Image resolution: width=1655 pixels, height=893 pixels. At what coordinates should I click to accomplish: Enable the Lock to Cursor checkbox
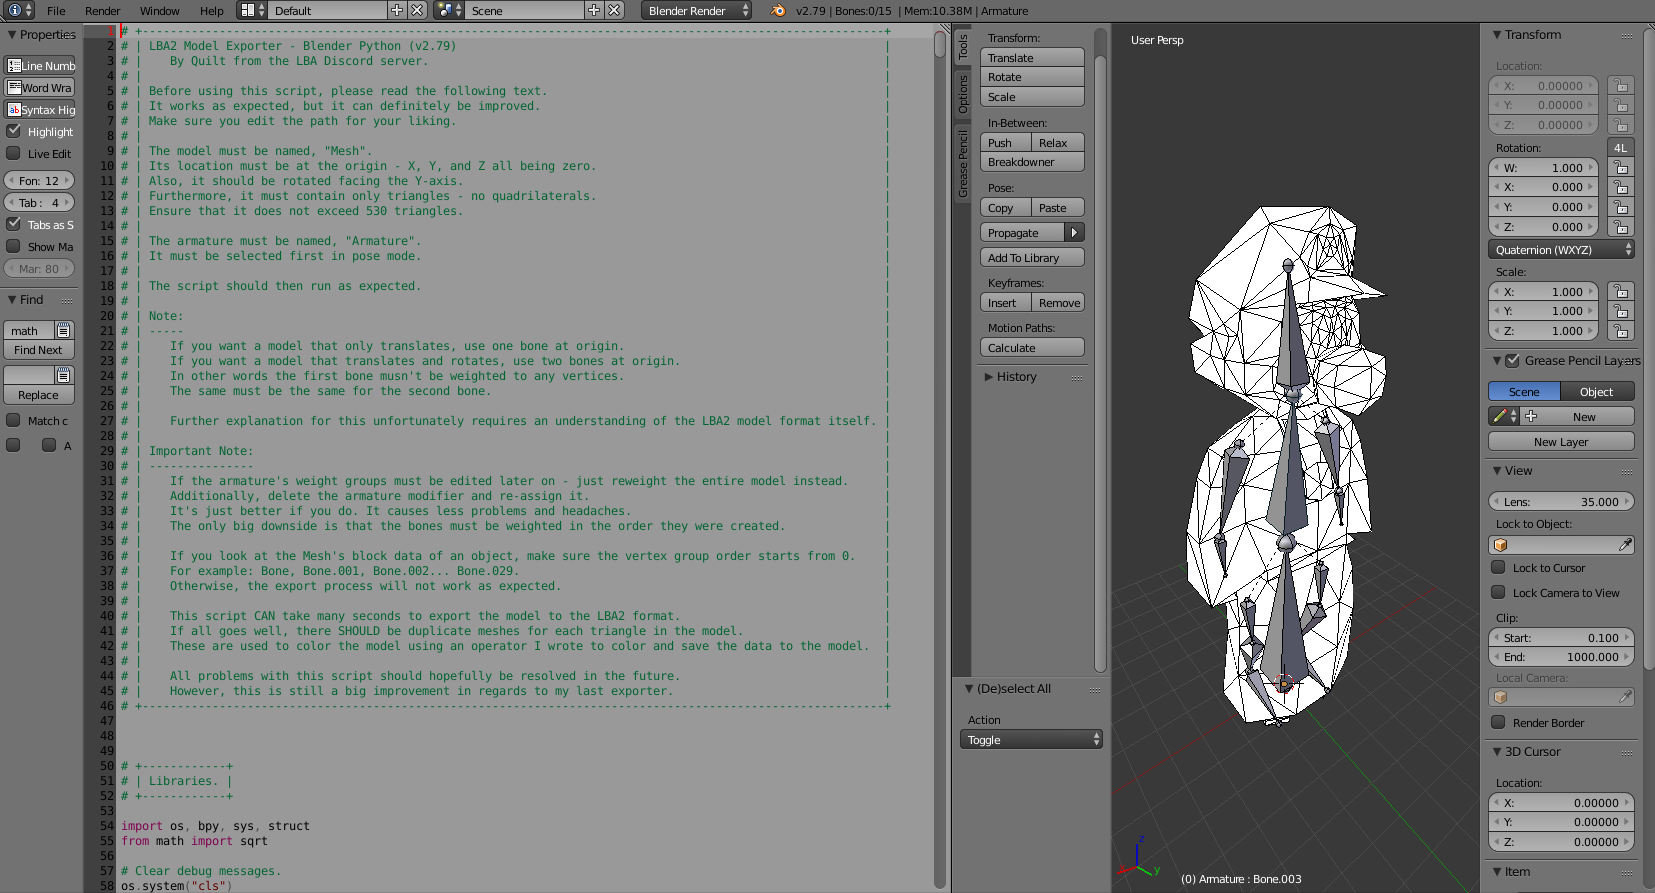click(x=1498, y=567)
